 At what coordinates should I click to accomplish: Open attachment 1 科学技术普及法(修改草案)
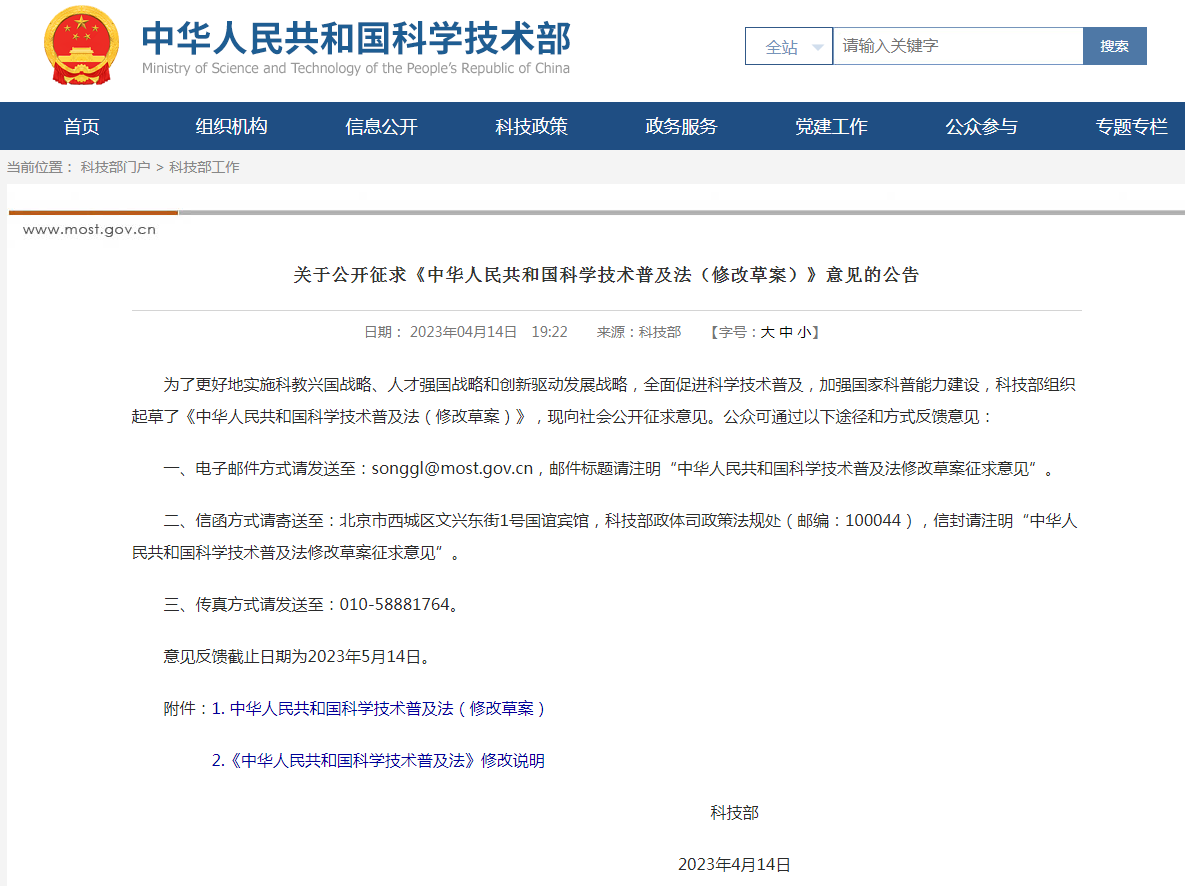pos(379,709)
